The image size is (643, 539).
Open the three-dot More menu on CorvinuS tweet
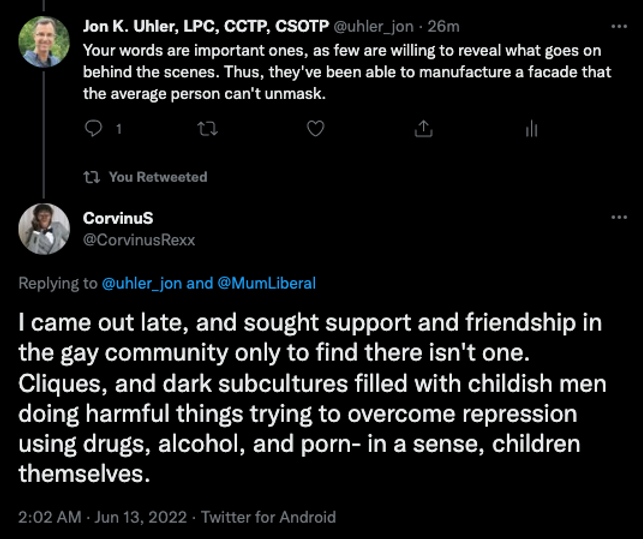(617, 219)
